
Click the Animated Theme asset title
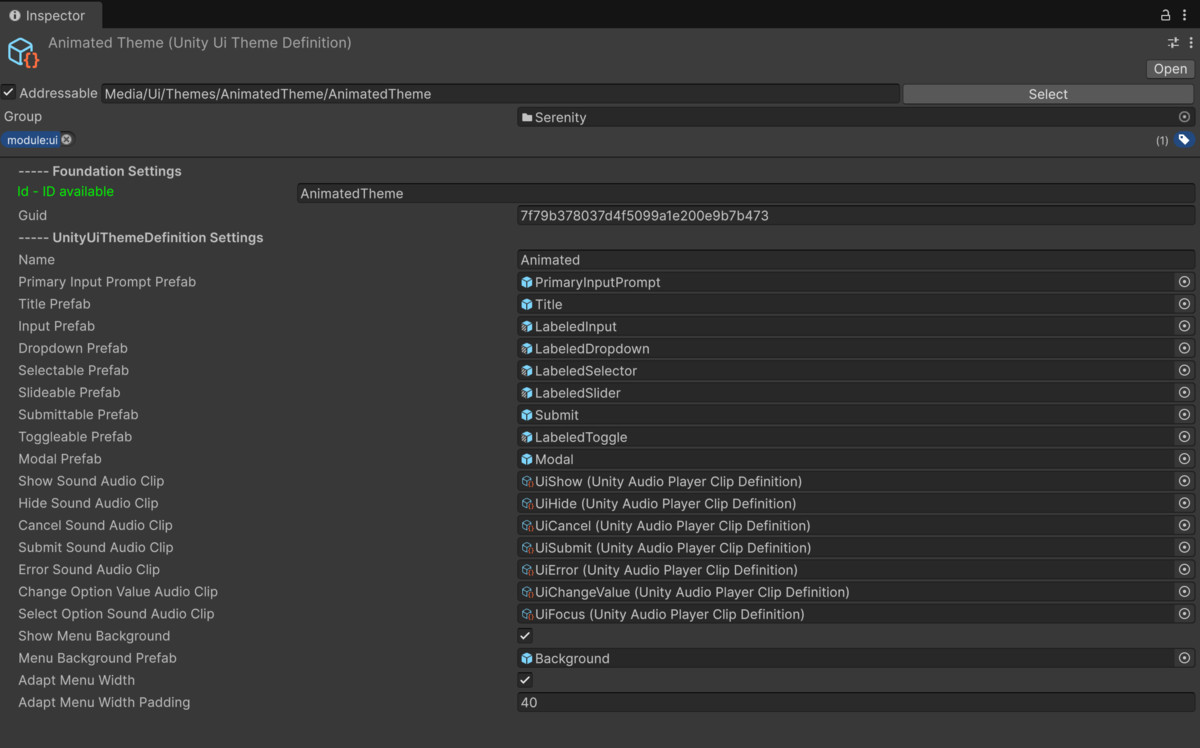[200, 43]
